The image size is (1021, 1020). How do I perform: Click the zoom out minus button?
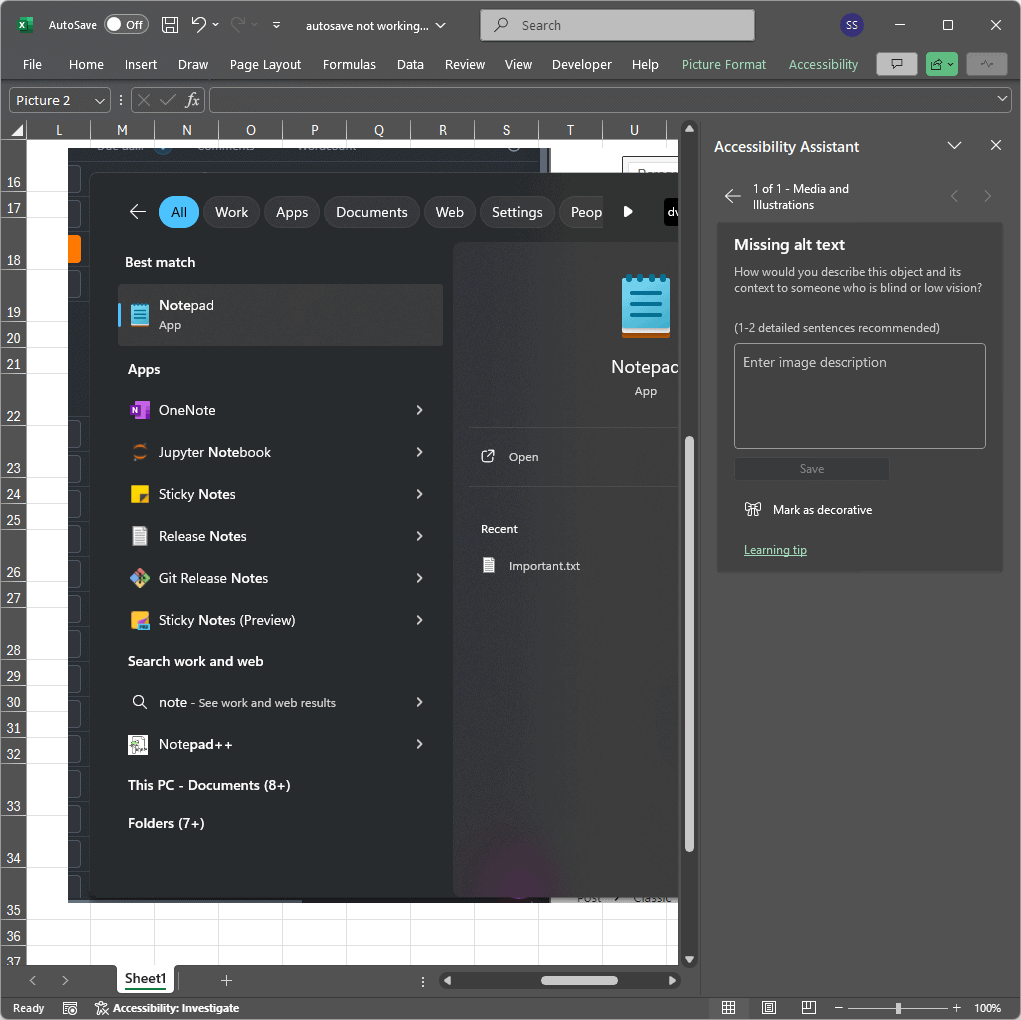coord(839,1008)
